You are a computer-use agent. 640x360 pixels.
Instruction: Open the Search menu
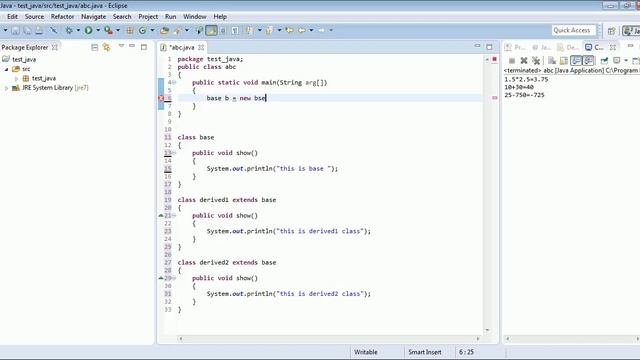coord(122,17)
